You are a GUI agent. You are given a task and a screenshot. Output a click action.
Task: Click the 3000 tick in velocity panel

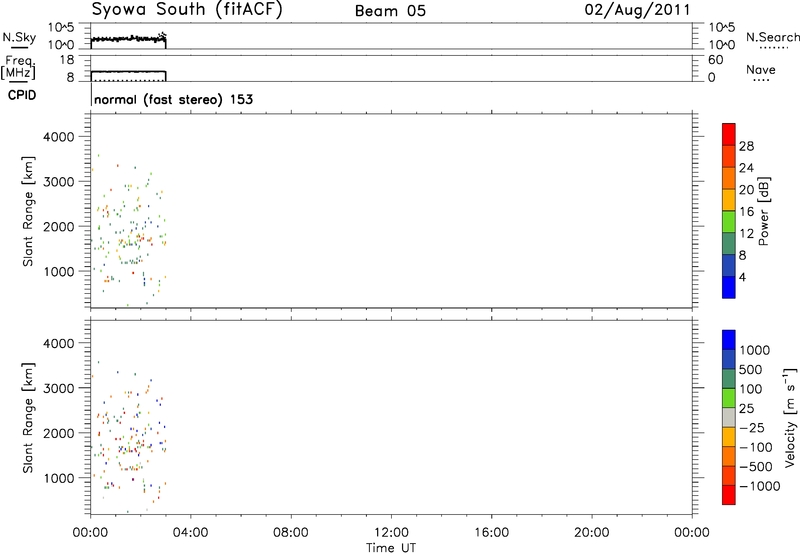coord(59,388)
